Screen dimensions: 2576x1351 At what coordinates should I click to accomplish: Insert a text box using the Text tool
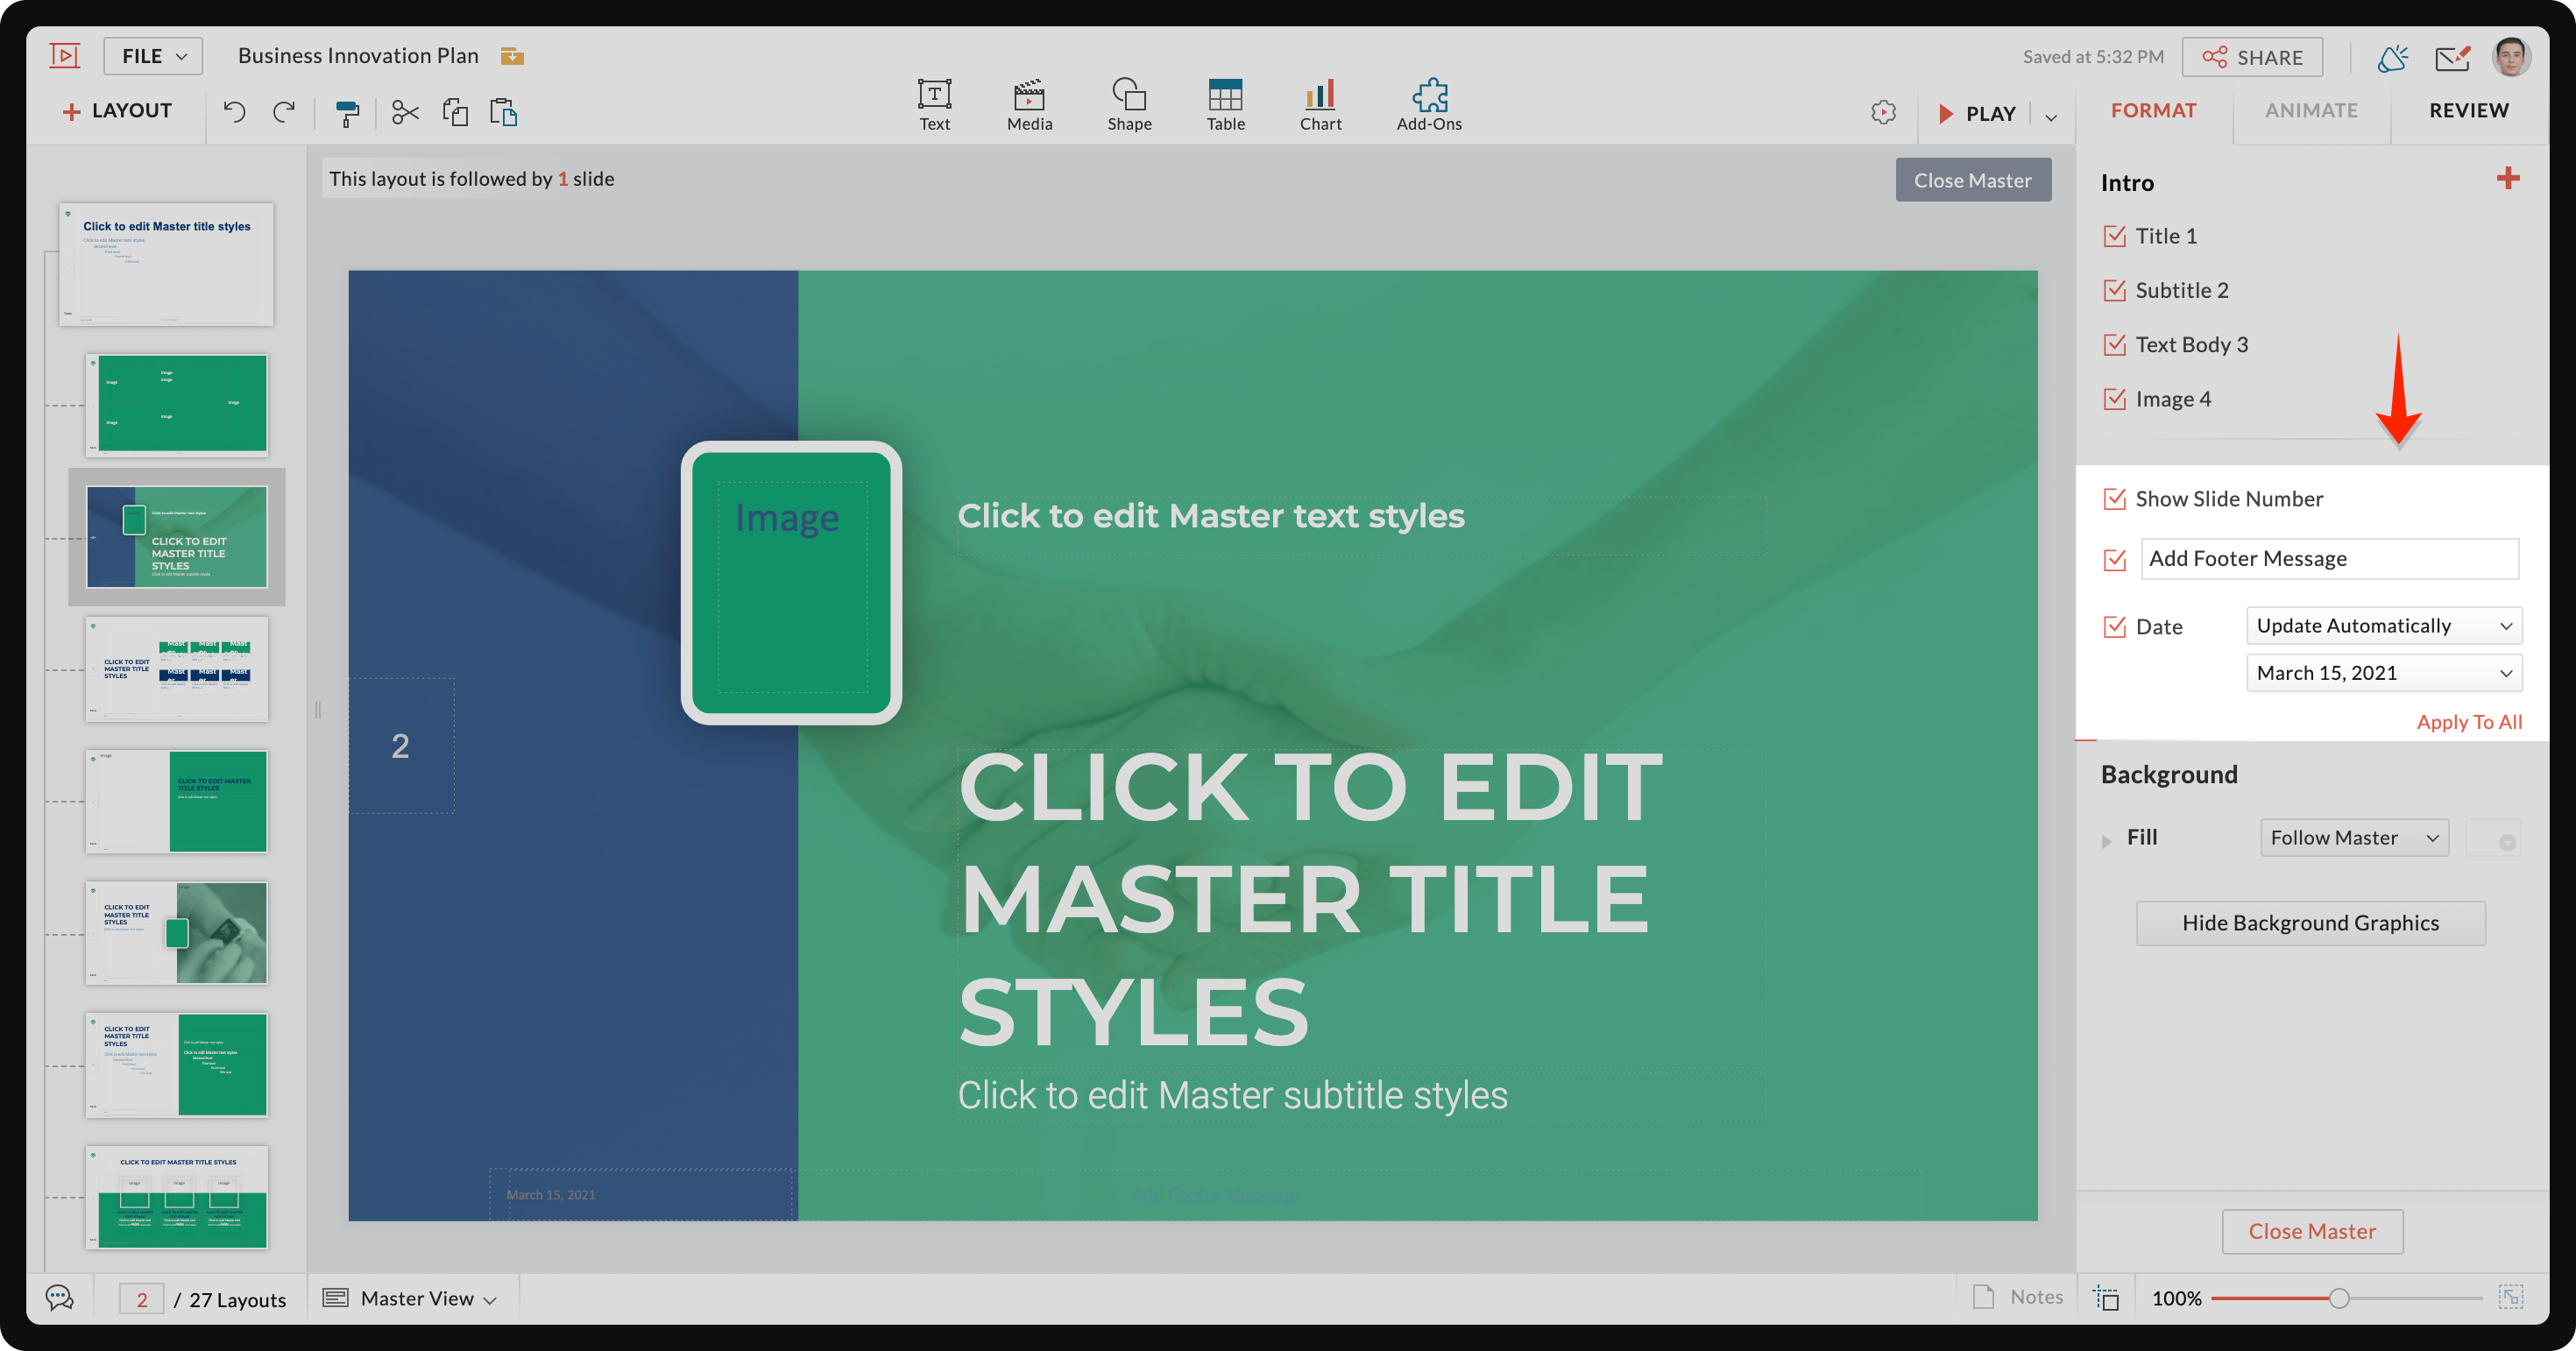pyautogui.click(x=933, y=104)
